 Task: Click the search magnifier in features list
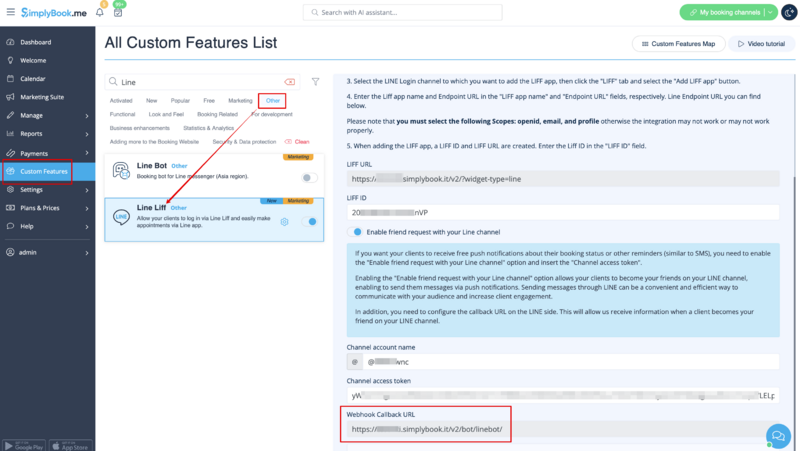tap(113, 82)
